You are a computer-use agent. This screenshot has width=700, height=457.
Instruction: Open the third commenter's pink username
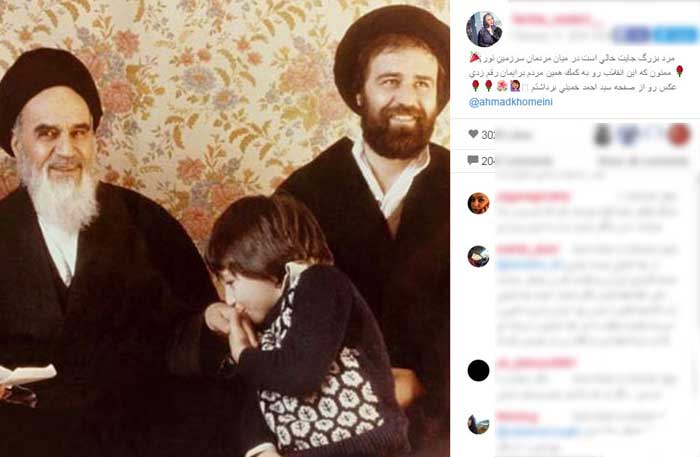536,363
